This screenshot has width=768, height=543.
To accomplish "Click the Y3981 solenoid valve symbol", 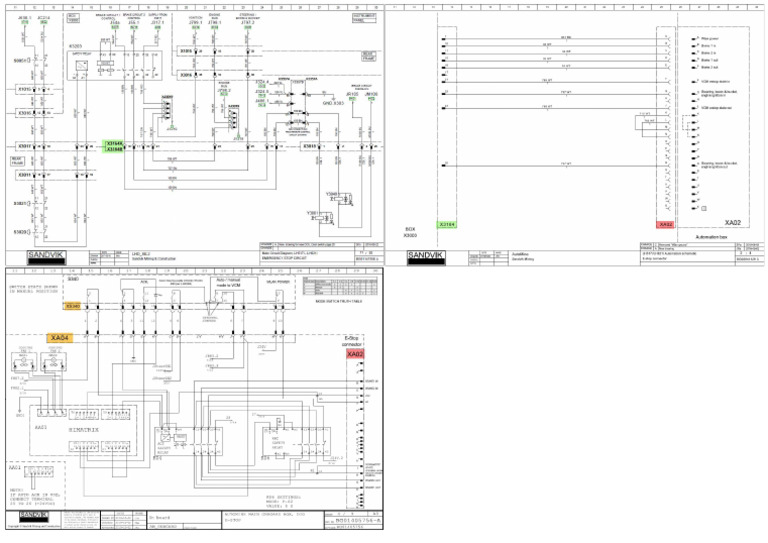I will (324, 218).
